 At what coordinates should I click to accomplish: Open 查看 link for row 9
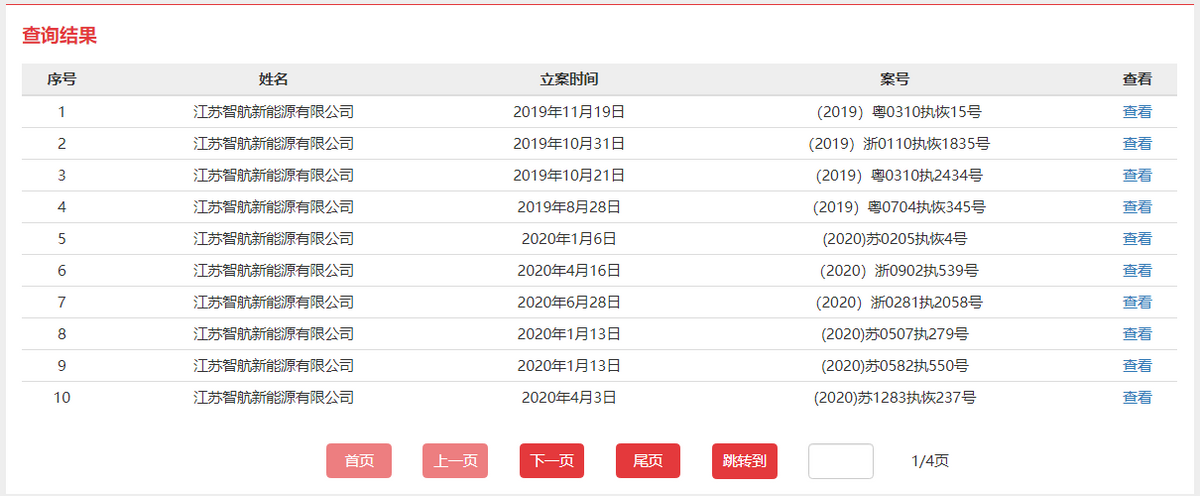(x=1137, y=366)
